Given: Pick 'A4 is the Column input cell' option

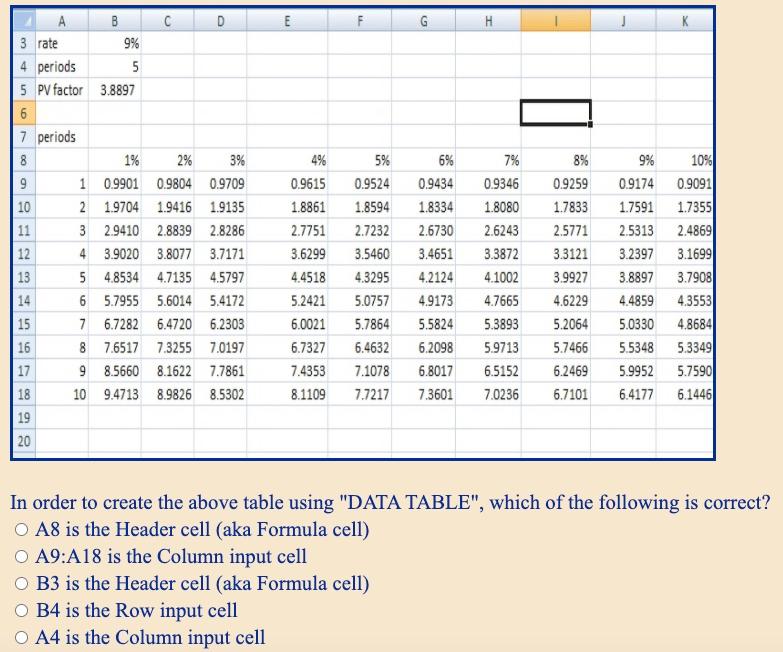Looking at the screenshot, I should coord(21,638).
